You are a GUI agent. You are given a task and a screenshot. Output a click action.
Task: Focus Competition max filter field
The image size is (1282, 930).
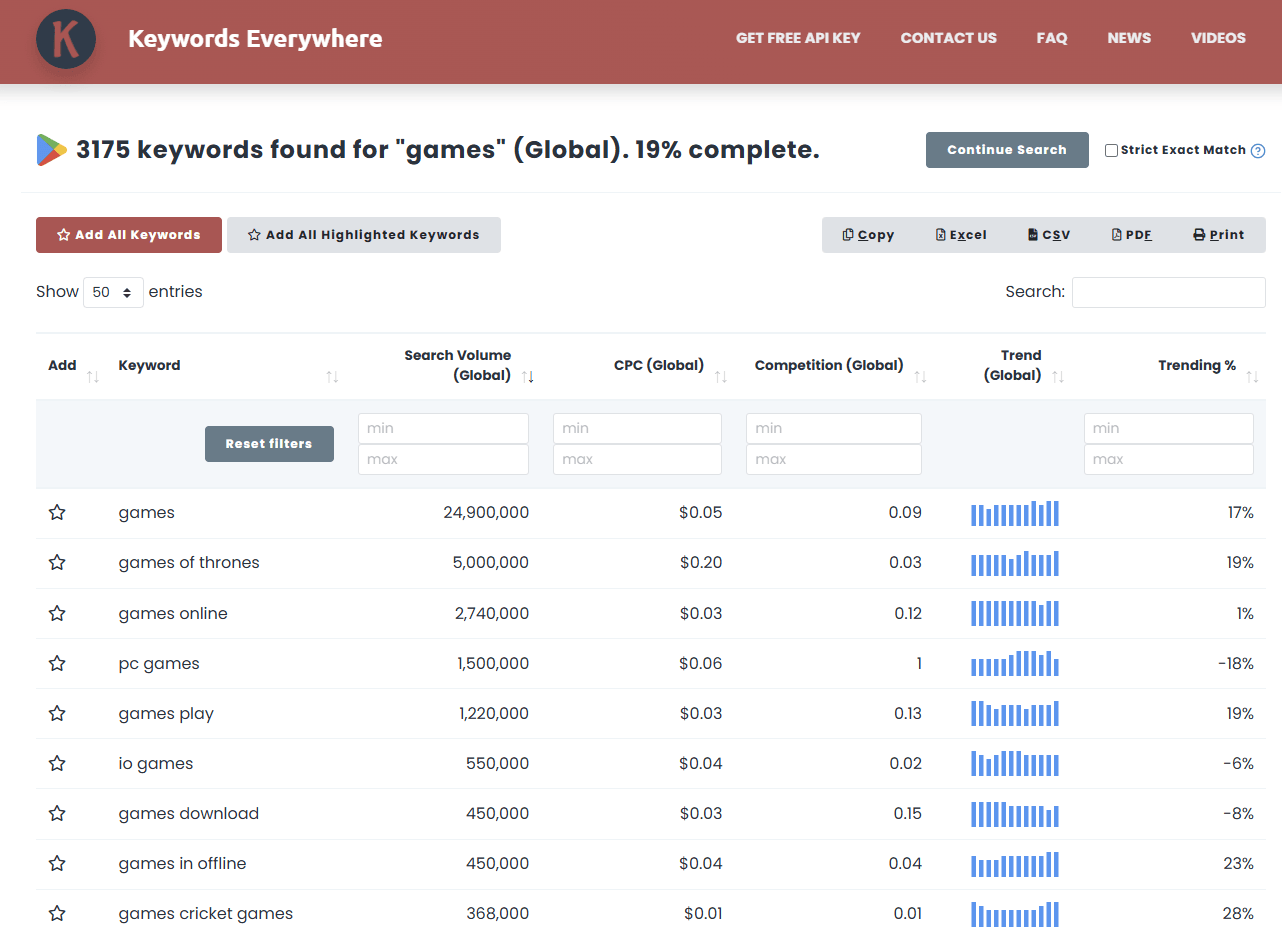click(x=834, y=459)
